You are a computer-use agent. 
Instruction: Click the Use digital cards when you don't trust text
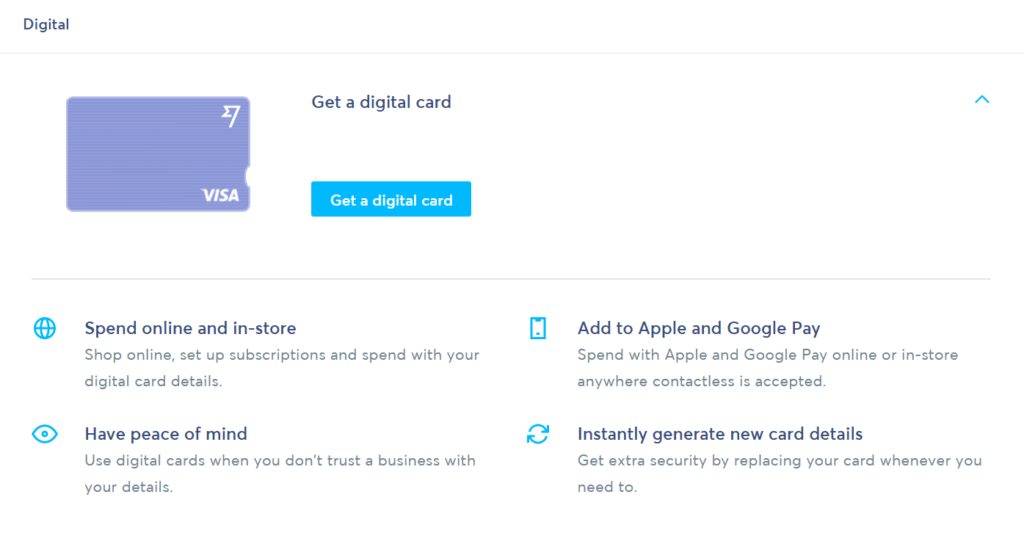tap(280, 474)
